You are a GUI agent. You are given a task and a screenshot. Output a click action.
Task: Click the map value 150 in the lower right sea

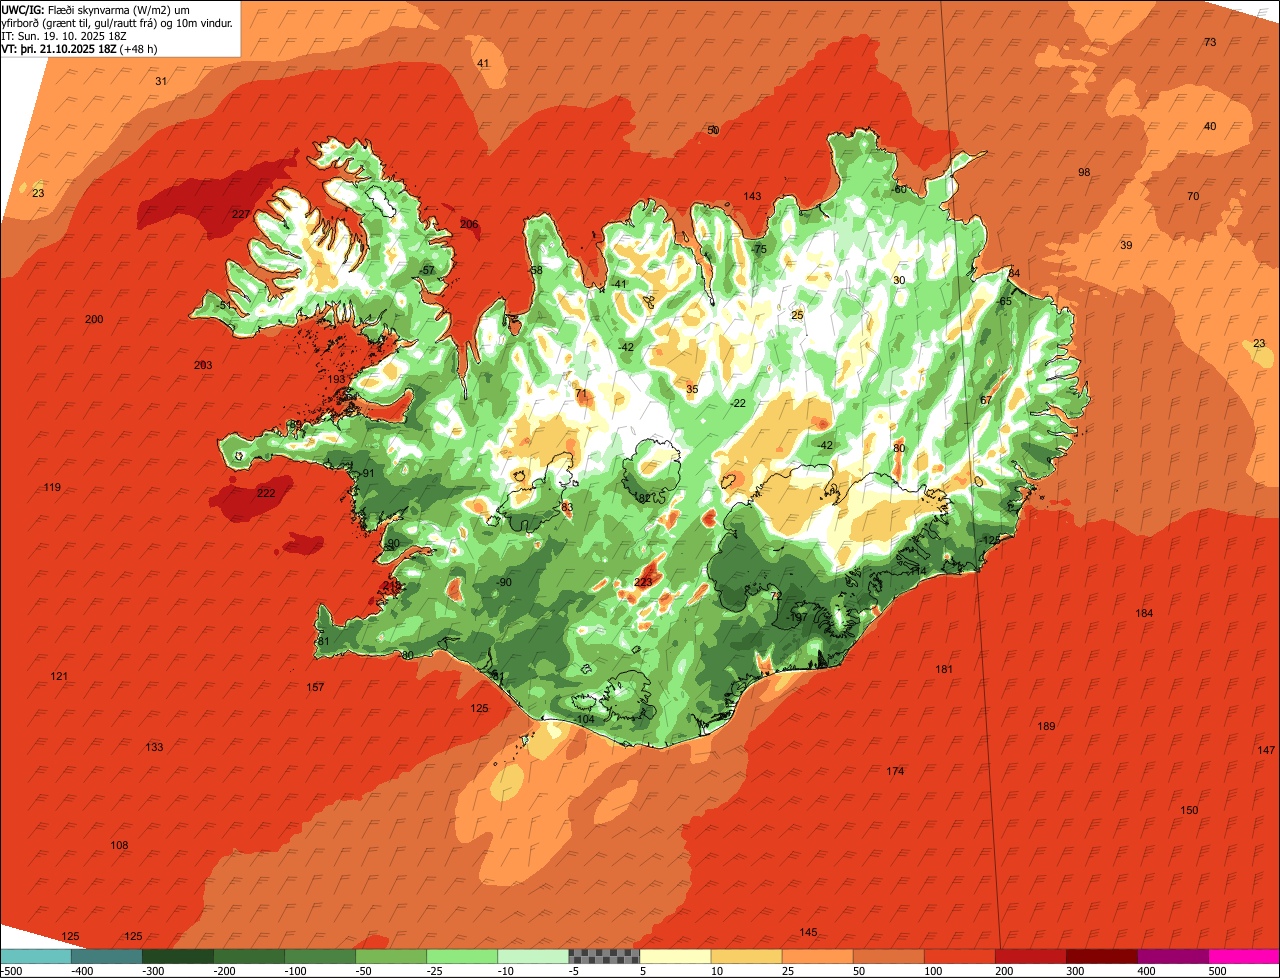(x=1189, y=810)
